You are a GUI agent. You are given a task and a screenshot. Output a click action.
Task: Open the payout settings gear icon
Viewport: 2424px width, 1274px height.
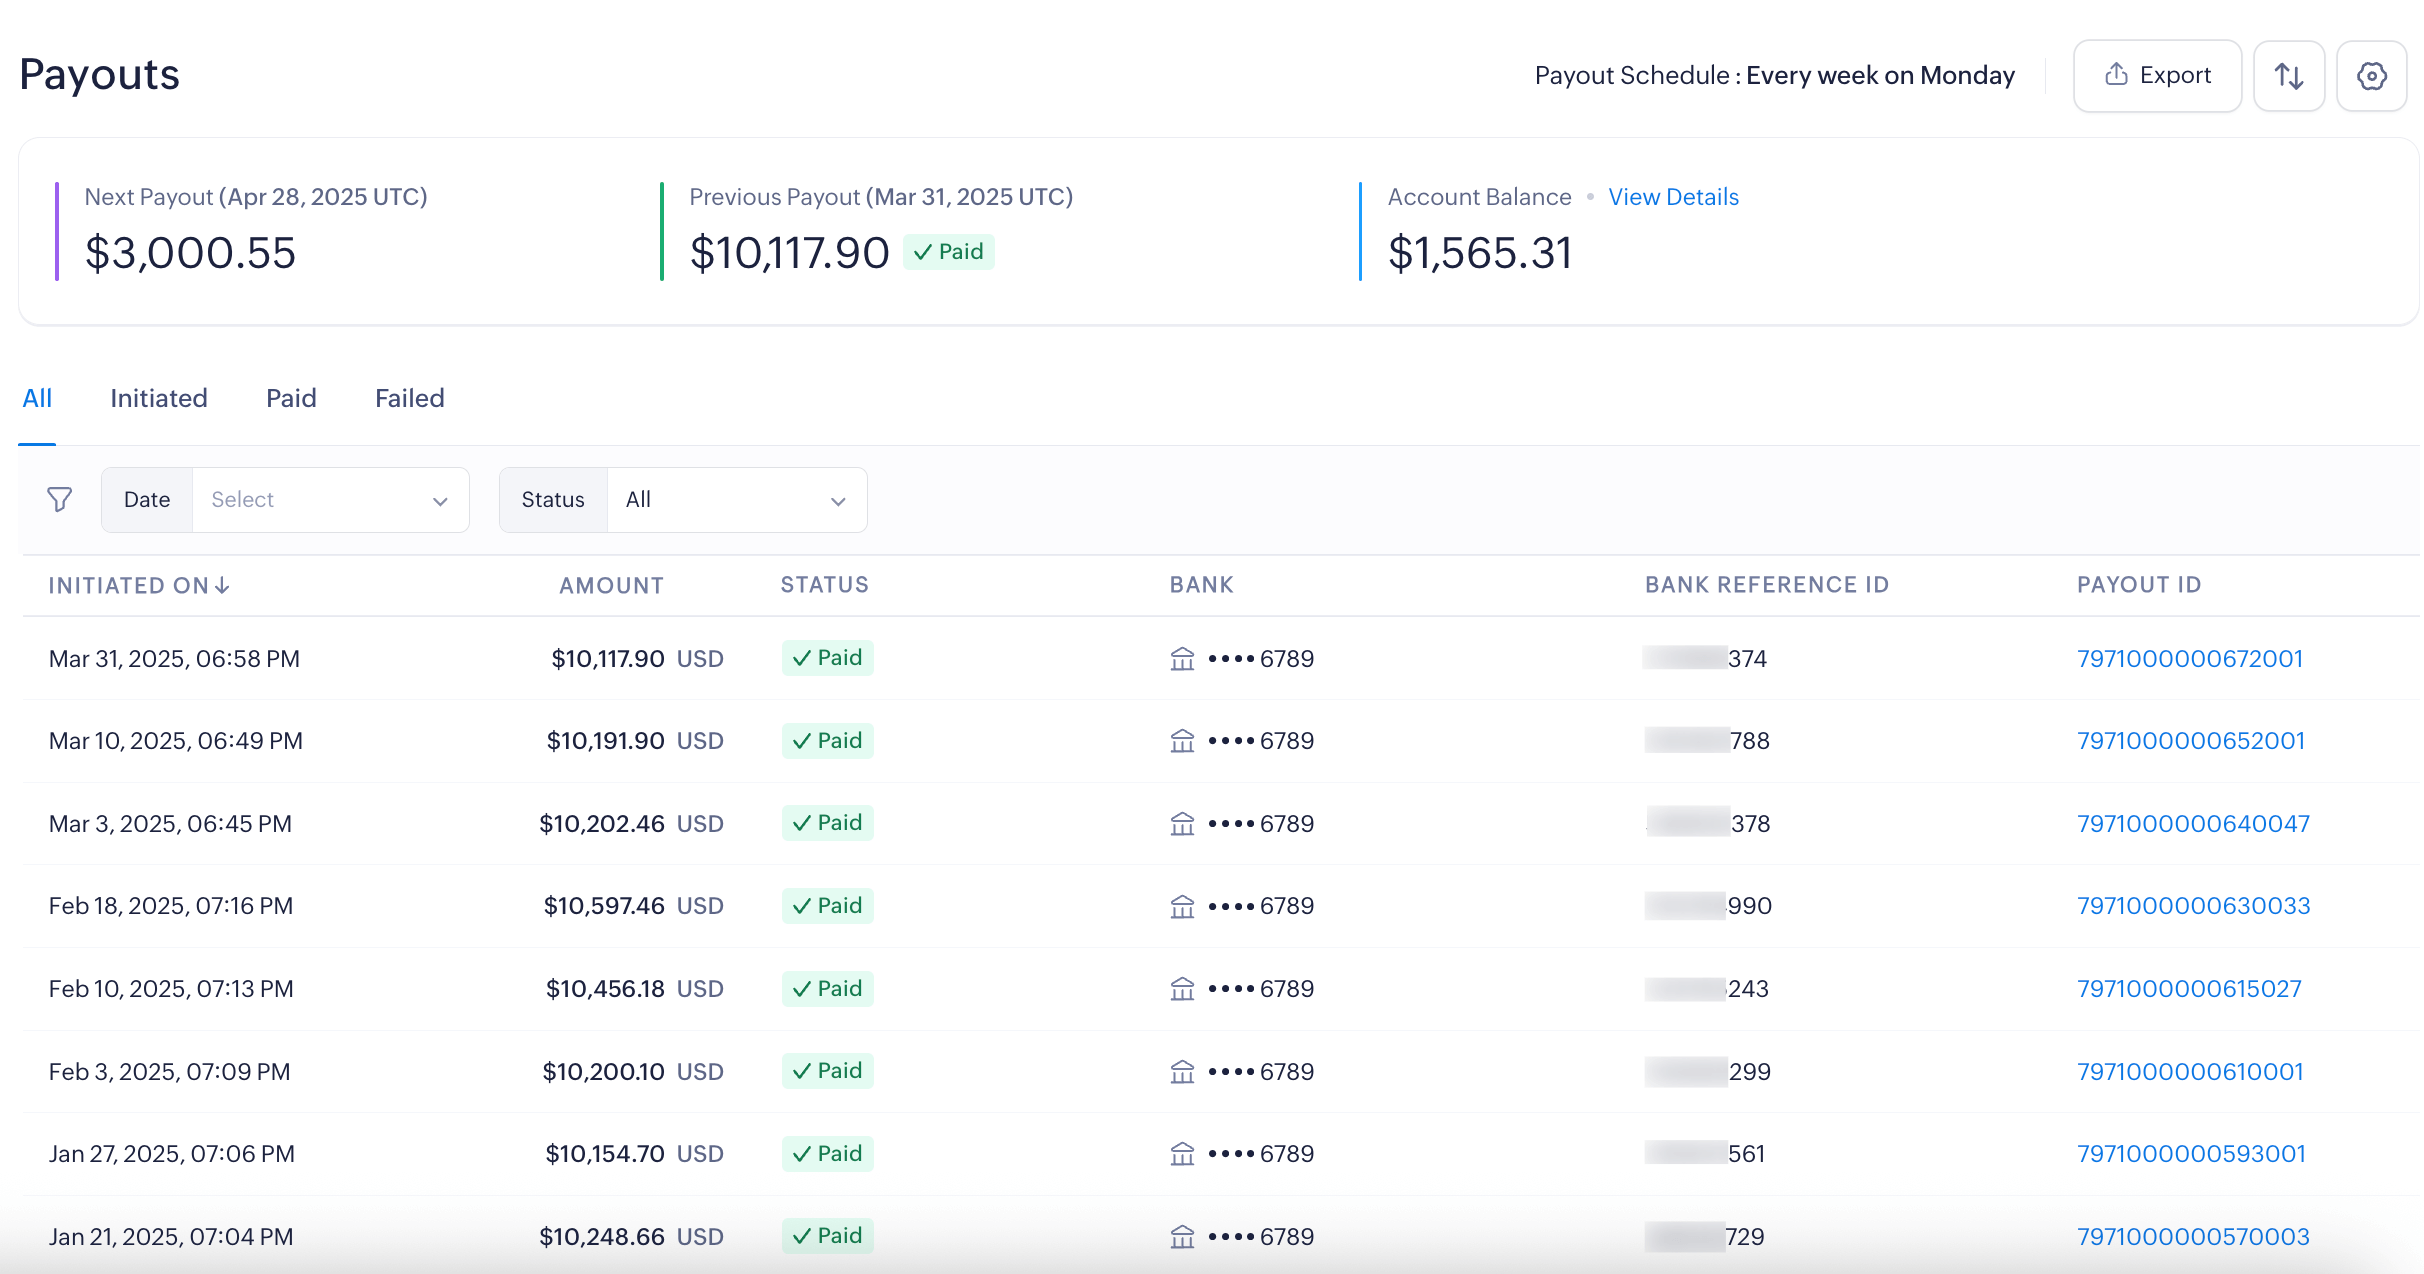tap(2371, 76)
